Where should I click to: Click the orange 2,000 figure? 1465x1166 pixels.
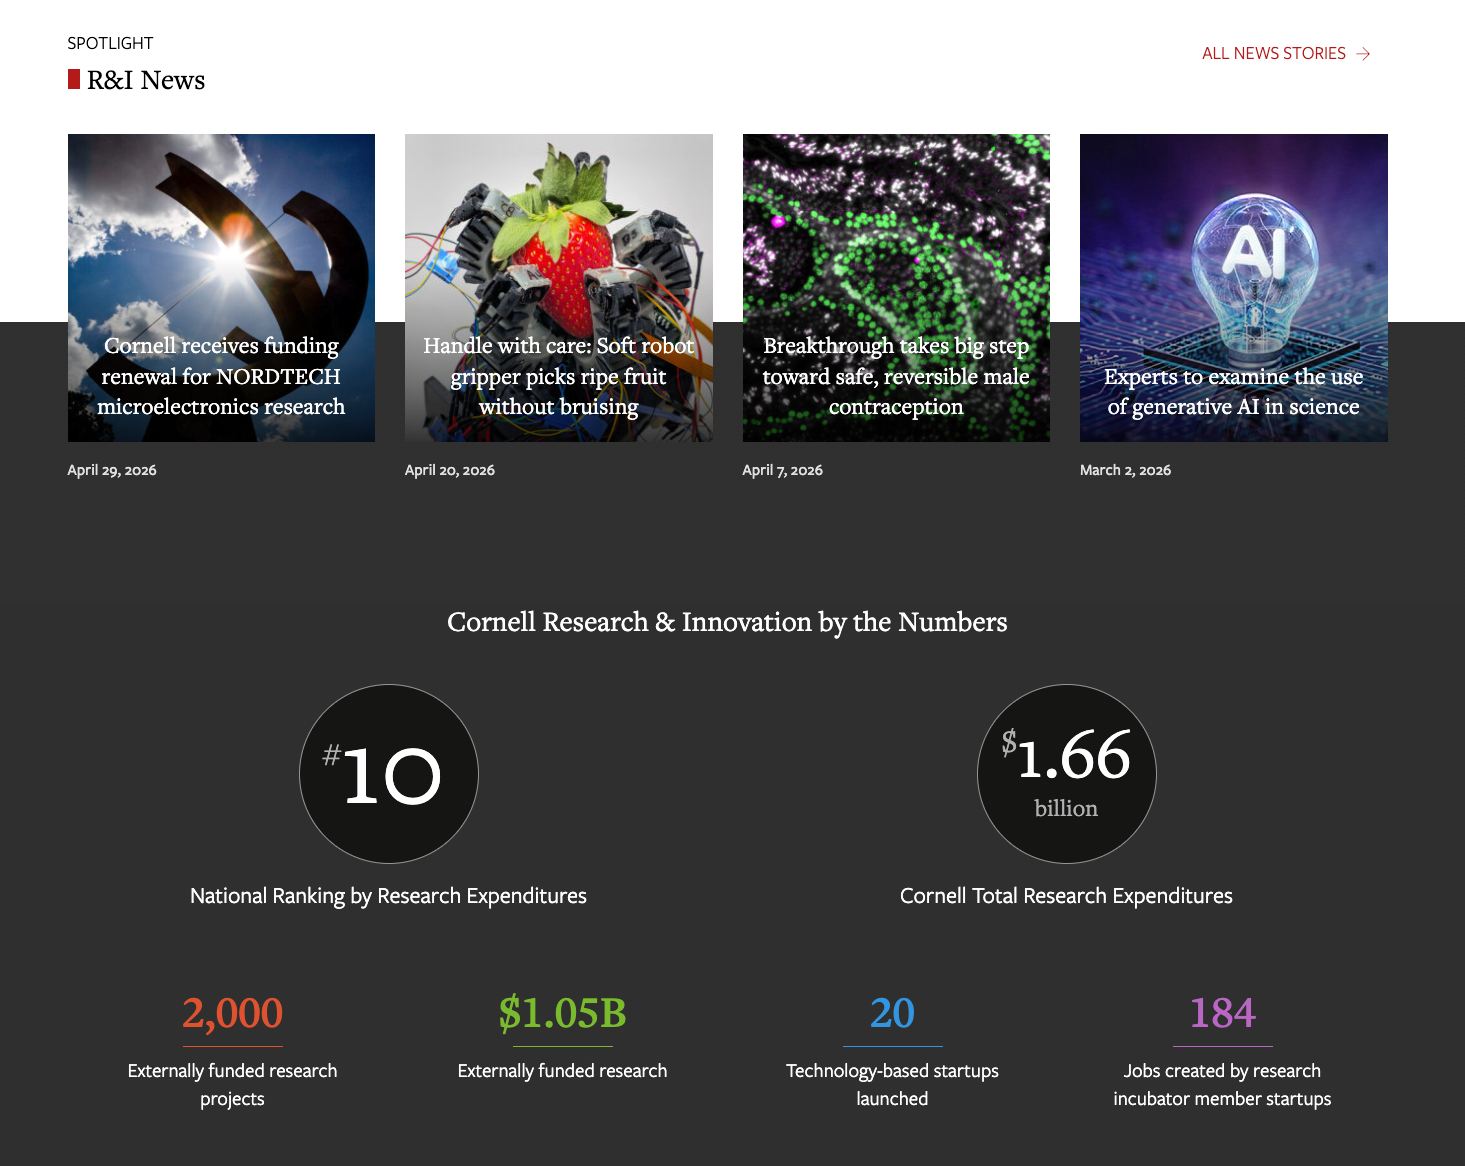click(x=232, y=1013)
